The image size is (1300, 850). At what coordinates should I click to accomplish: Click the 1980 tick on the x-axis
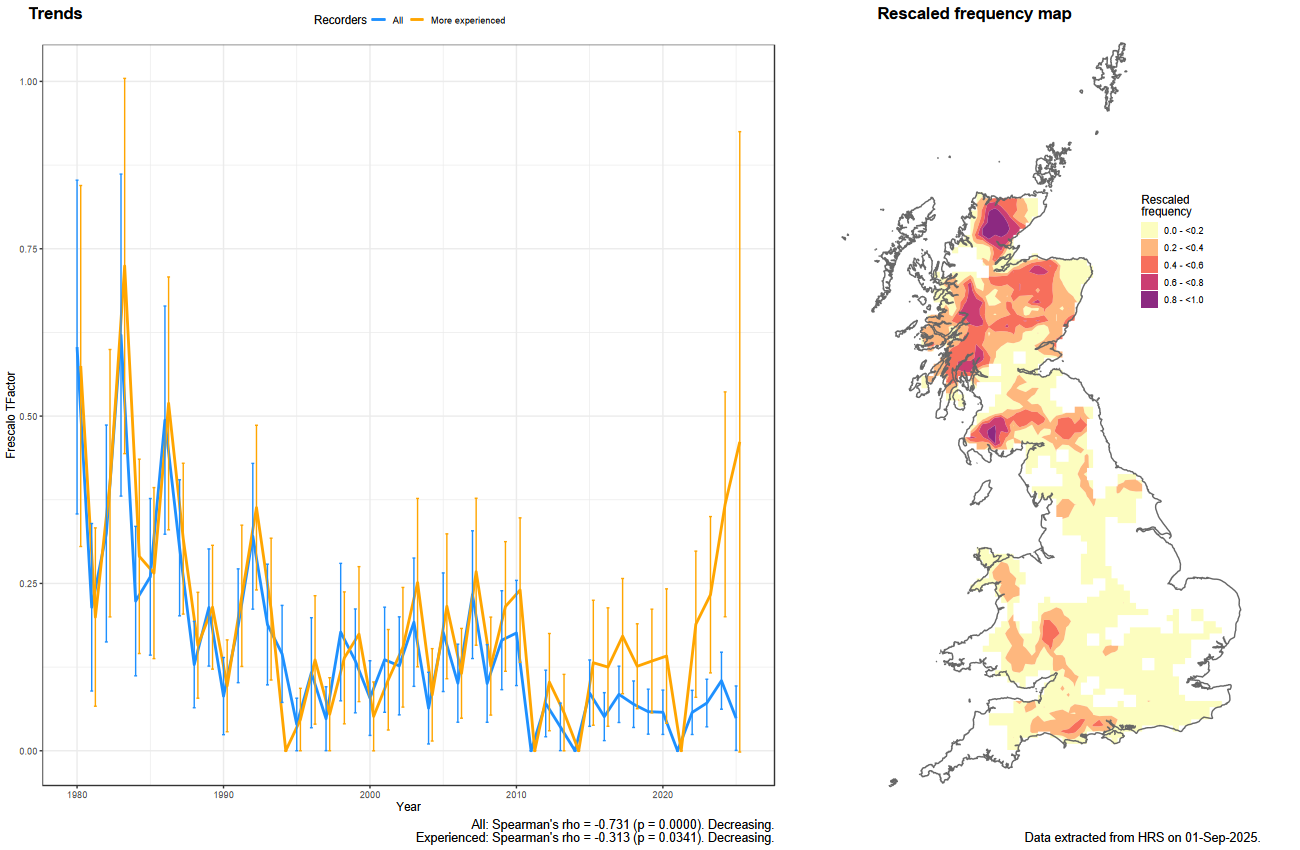pyautogui.click(x=77, y=793)
